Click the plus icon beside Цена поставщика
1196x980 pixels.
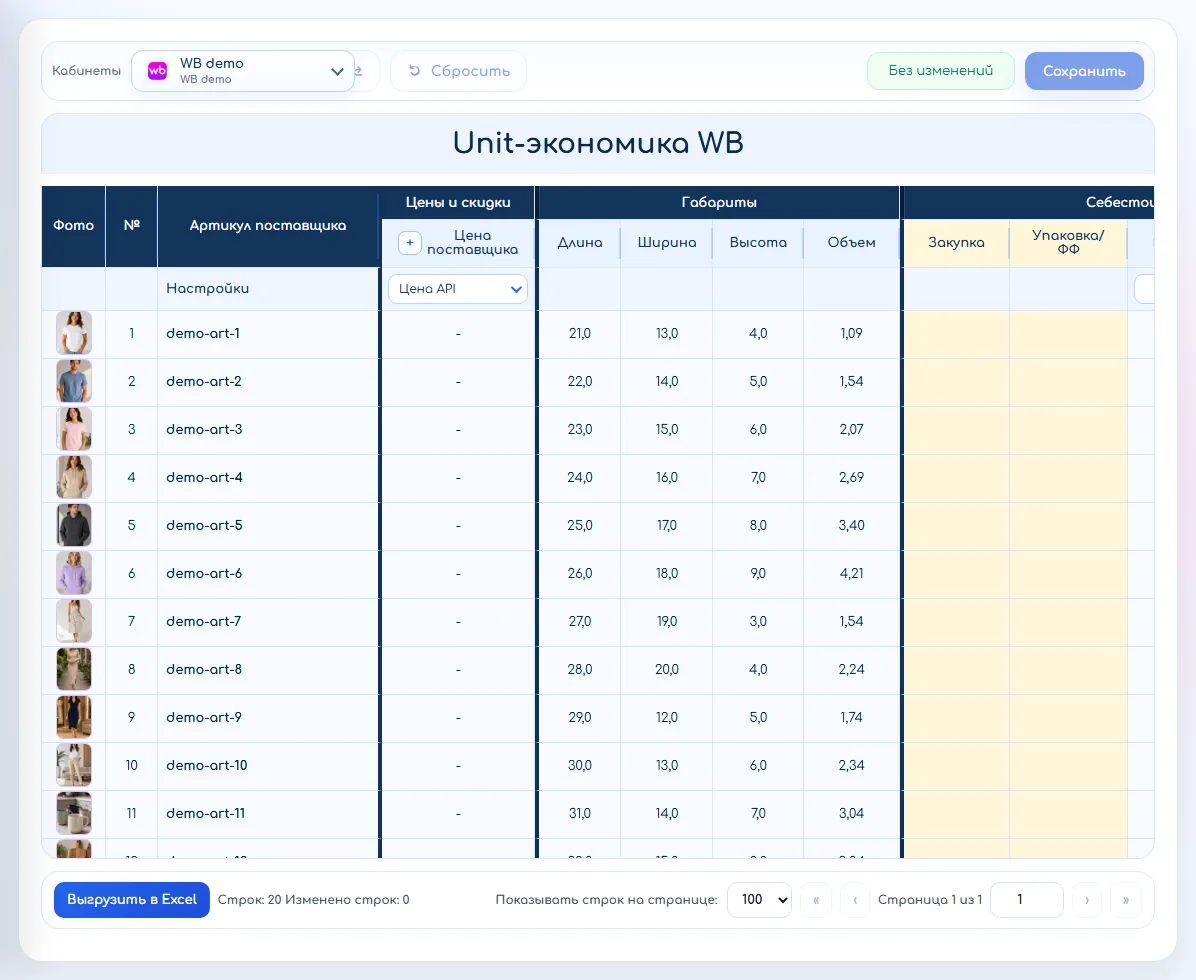pyautogui.click(x=410, y=243)
